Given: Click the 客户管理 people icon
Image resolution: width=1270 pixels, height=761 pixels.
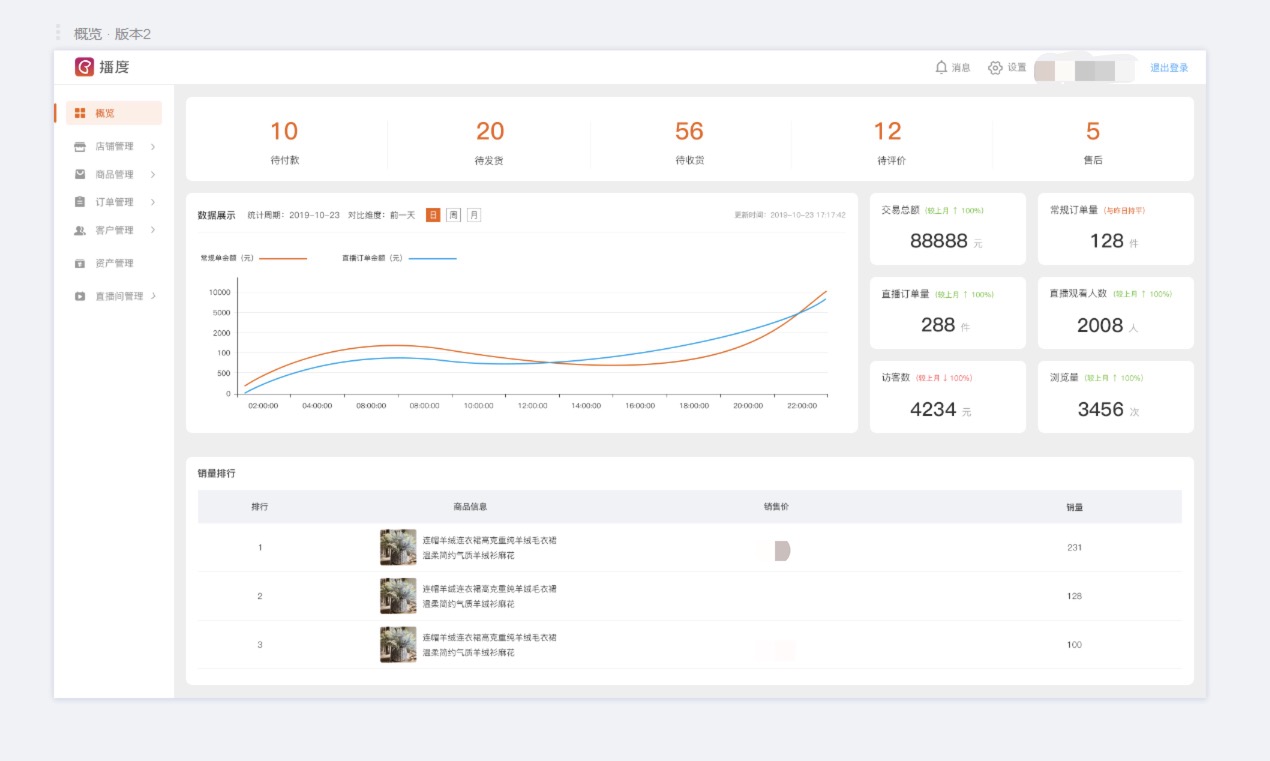Looking at the screenshot, I should [80, 230].
